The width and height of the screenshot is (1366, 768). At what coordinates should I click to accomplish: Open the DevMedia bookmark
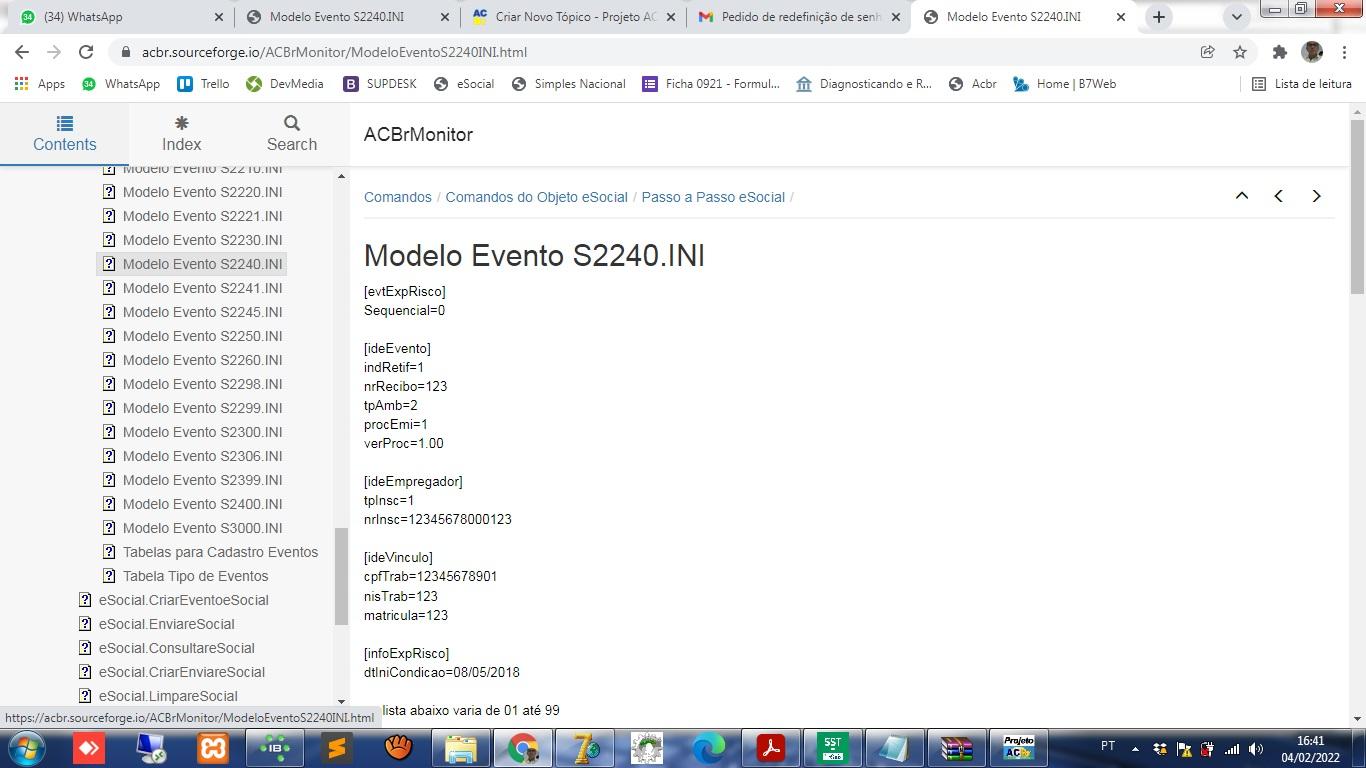(x=285, y=84)
